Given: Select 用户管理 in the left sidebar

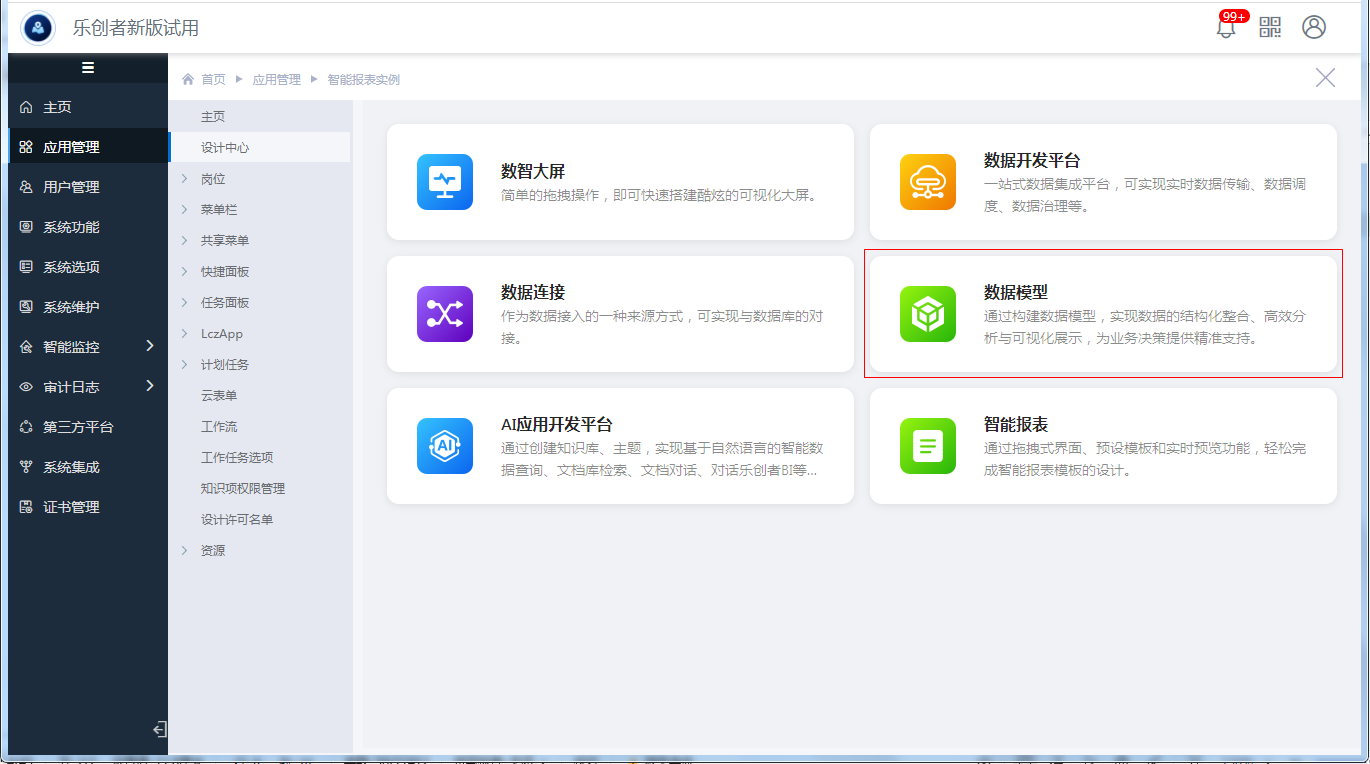Looking at the screenshot, I should tap(71, 187).
